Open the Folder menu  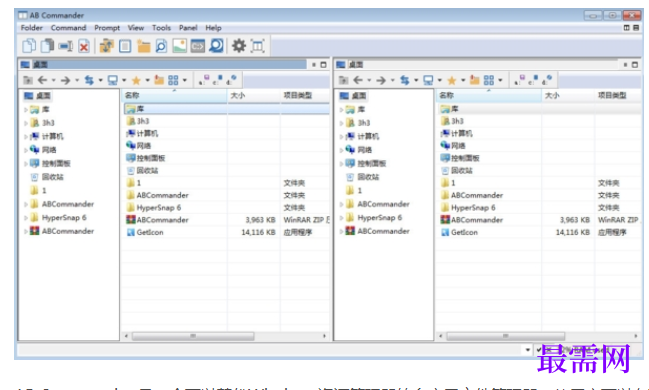[32, 28]
